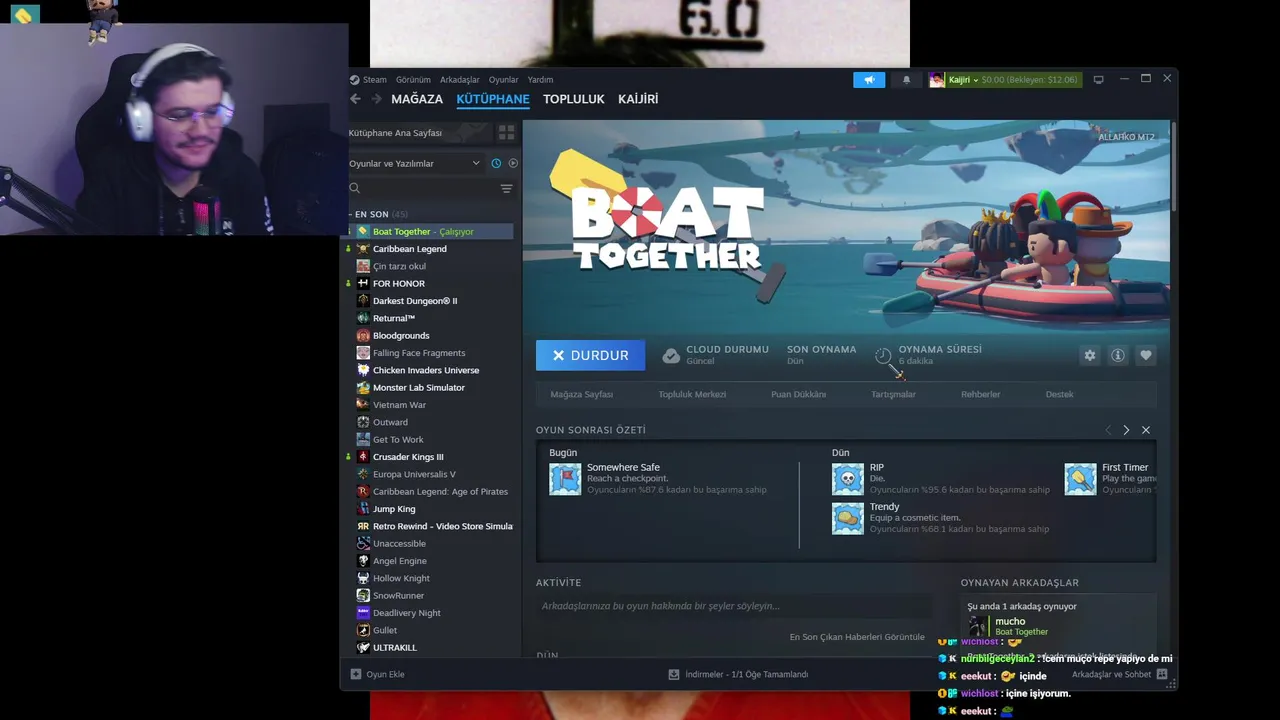Open the Destek link

pyautogui.click(x=1059, y=394)
